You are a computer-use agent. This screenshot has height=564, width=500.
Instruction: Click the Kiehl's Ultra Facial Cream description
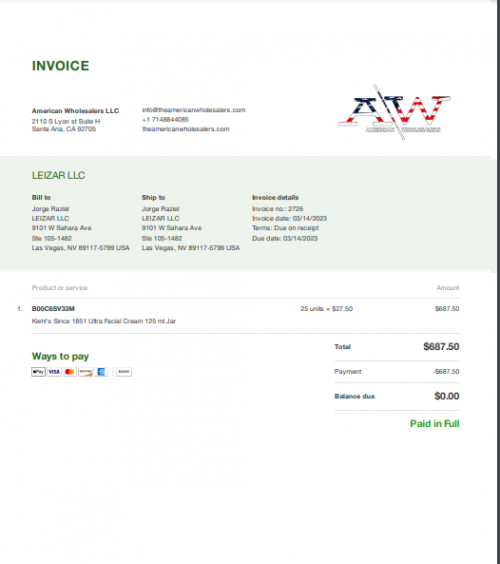[x=104, y=321]
